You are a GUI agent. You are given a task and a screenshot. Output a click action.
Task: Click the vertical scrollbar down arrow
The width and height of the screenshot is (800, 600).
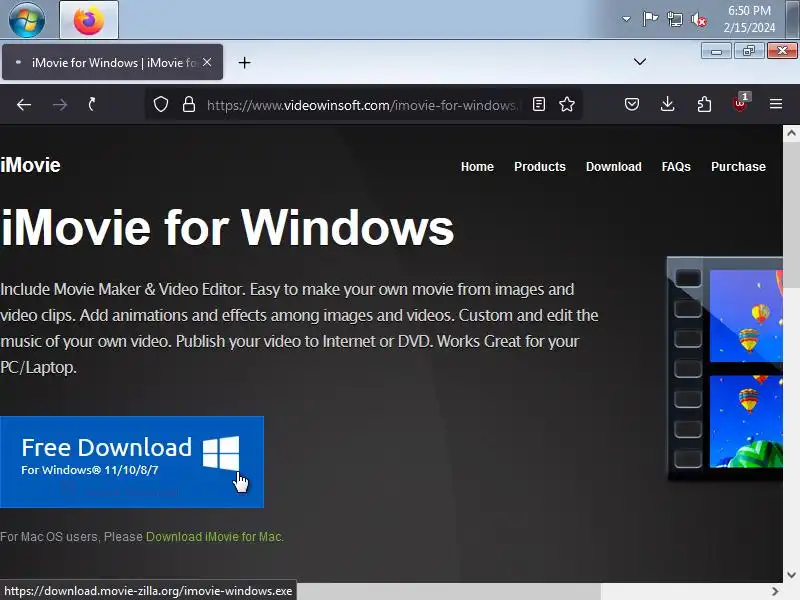(x=791, y=575)
